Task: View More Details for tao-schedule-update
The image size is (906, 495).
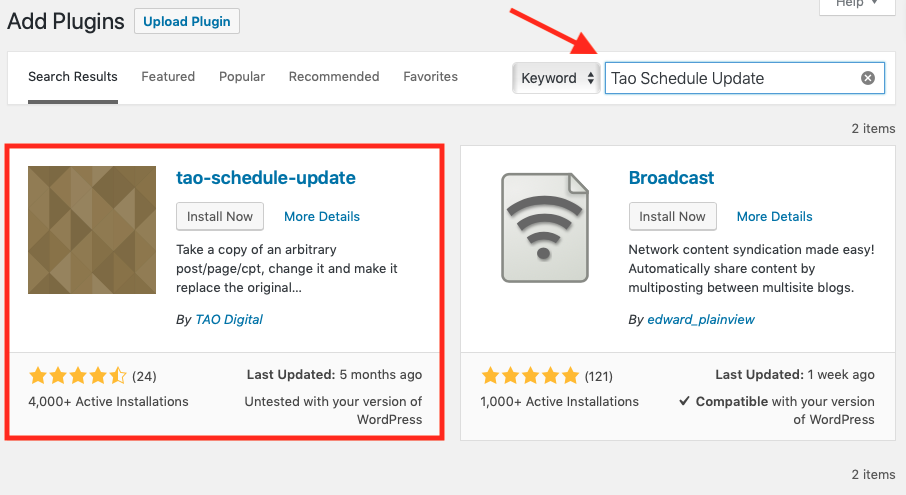Action: point(322,217)
